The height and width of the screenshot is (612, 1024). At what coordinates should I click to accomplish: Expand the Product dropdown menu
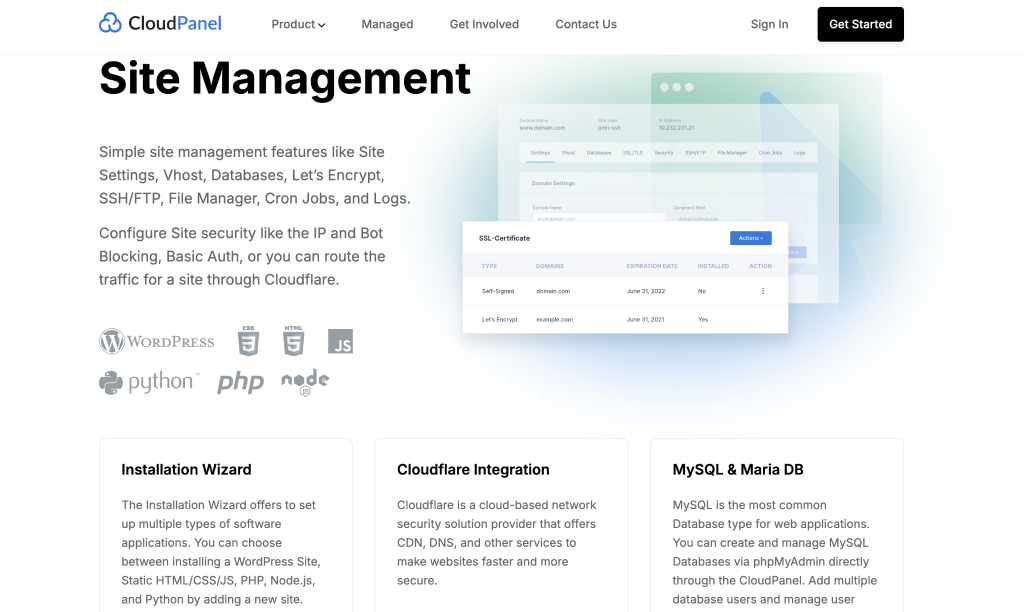tap(298, 24)
